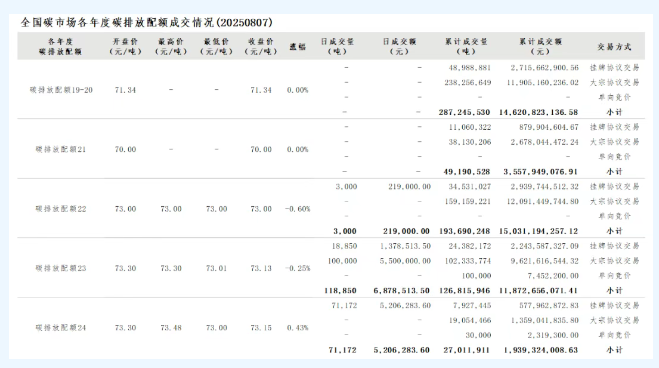This screenshot has height=368, width=659.
Task: Click cumulative volume 7,927,445
Action: (472, 305)
